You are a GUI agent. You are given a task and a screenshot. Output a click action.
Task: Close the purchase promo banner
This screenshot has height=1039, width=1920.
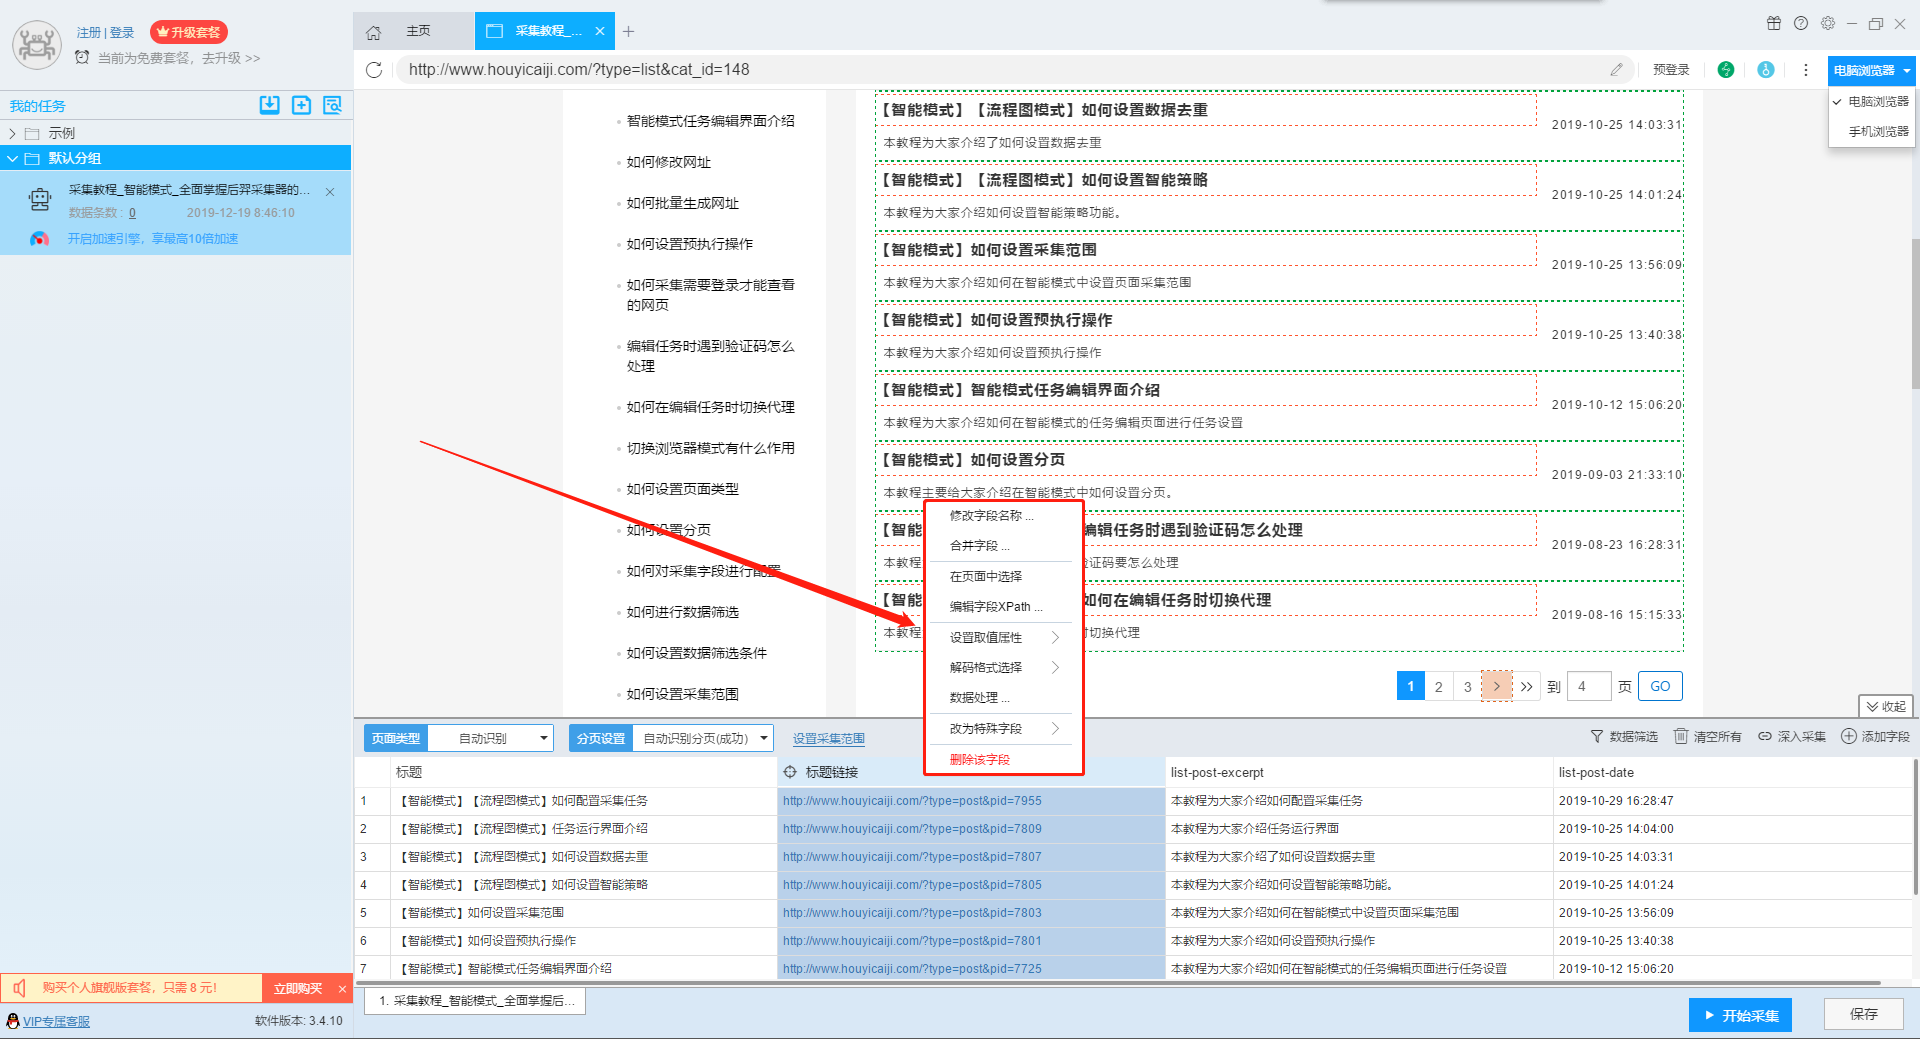342,989
